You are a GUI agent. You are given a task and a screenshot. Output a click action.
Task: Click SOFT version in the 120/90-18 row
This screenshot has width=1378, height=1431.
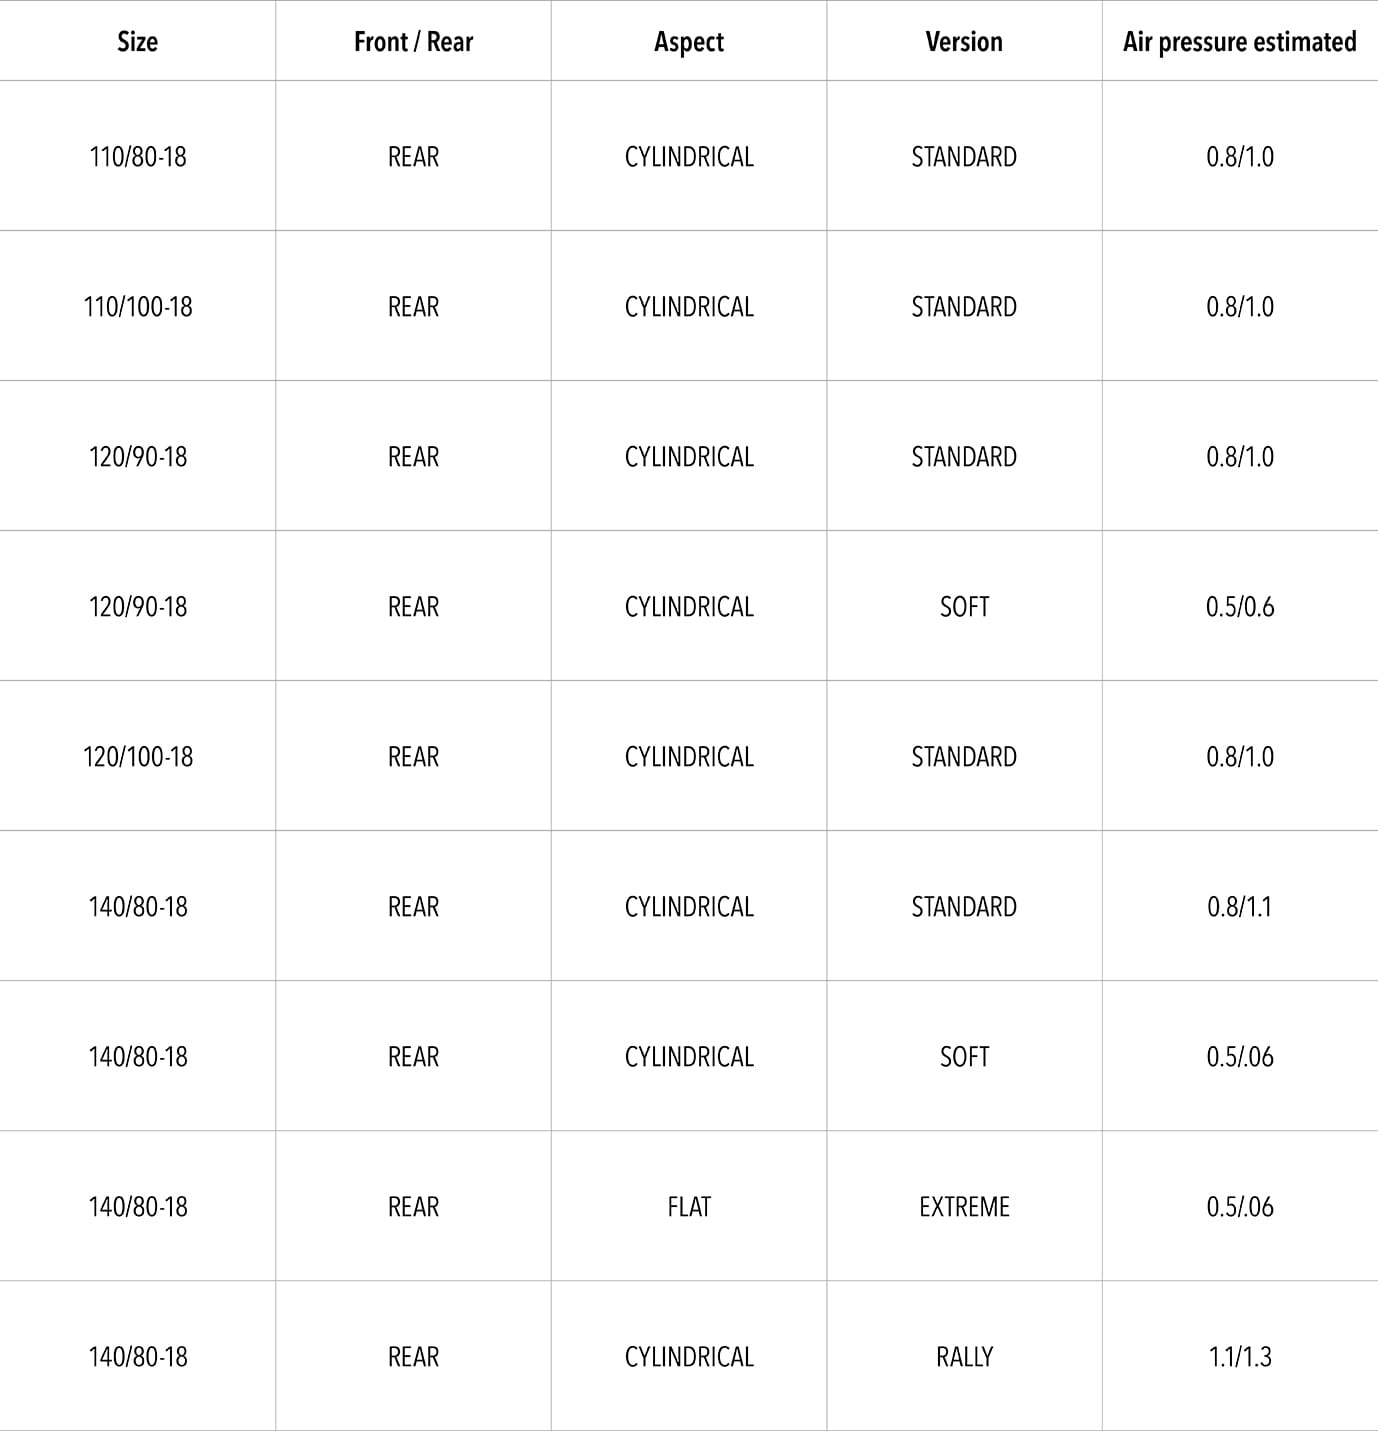click(964, 607)
